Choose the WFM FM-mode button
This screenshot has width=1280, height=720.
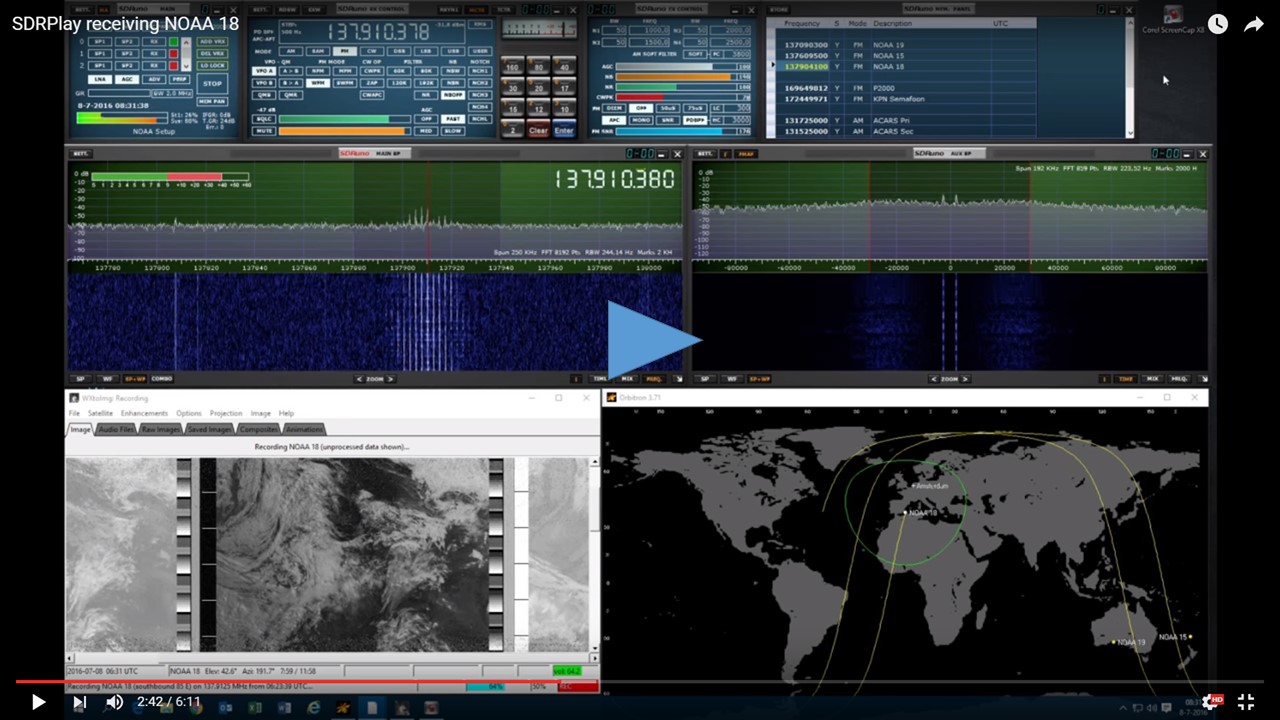click(318, 83)
